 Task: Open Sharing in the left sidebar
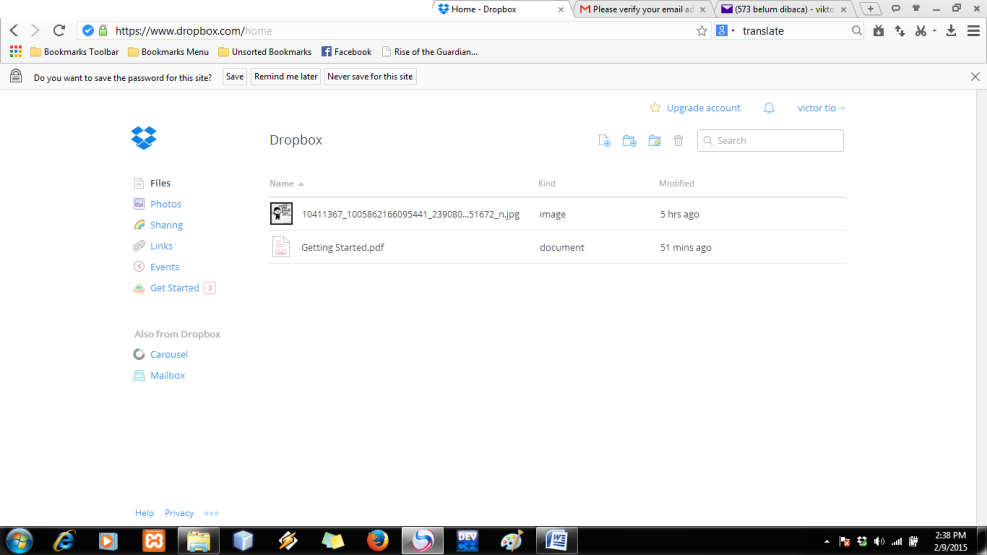click(166, 225)
